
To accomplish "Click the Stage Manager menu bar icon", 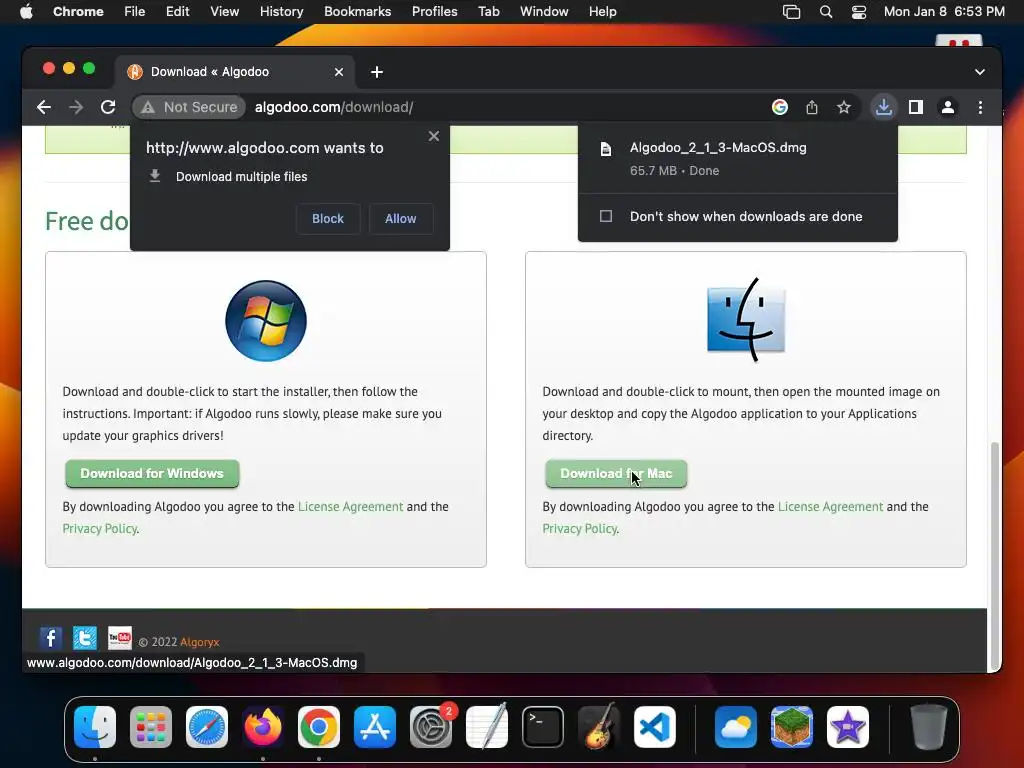I will coord(792,12).
